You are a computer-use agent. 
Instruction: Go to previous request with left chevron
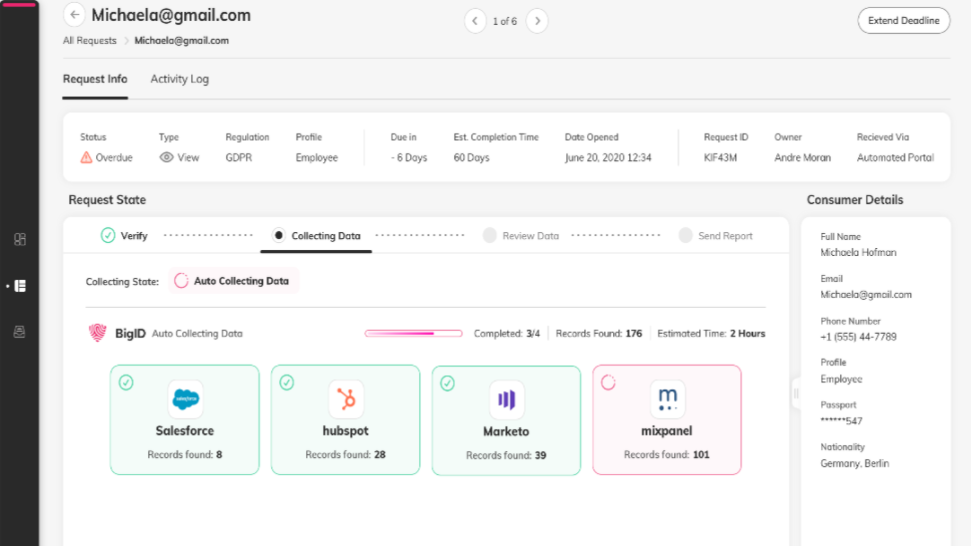pos(475,21)
